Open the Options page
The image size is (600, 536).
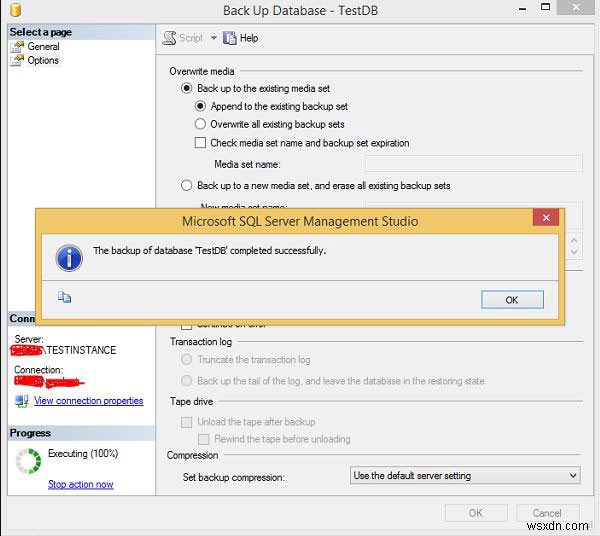coord(43,60)
